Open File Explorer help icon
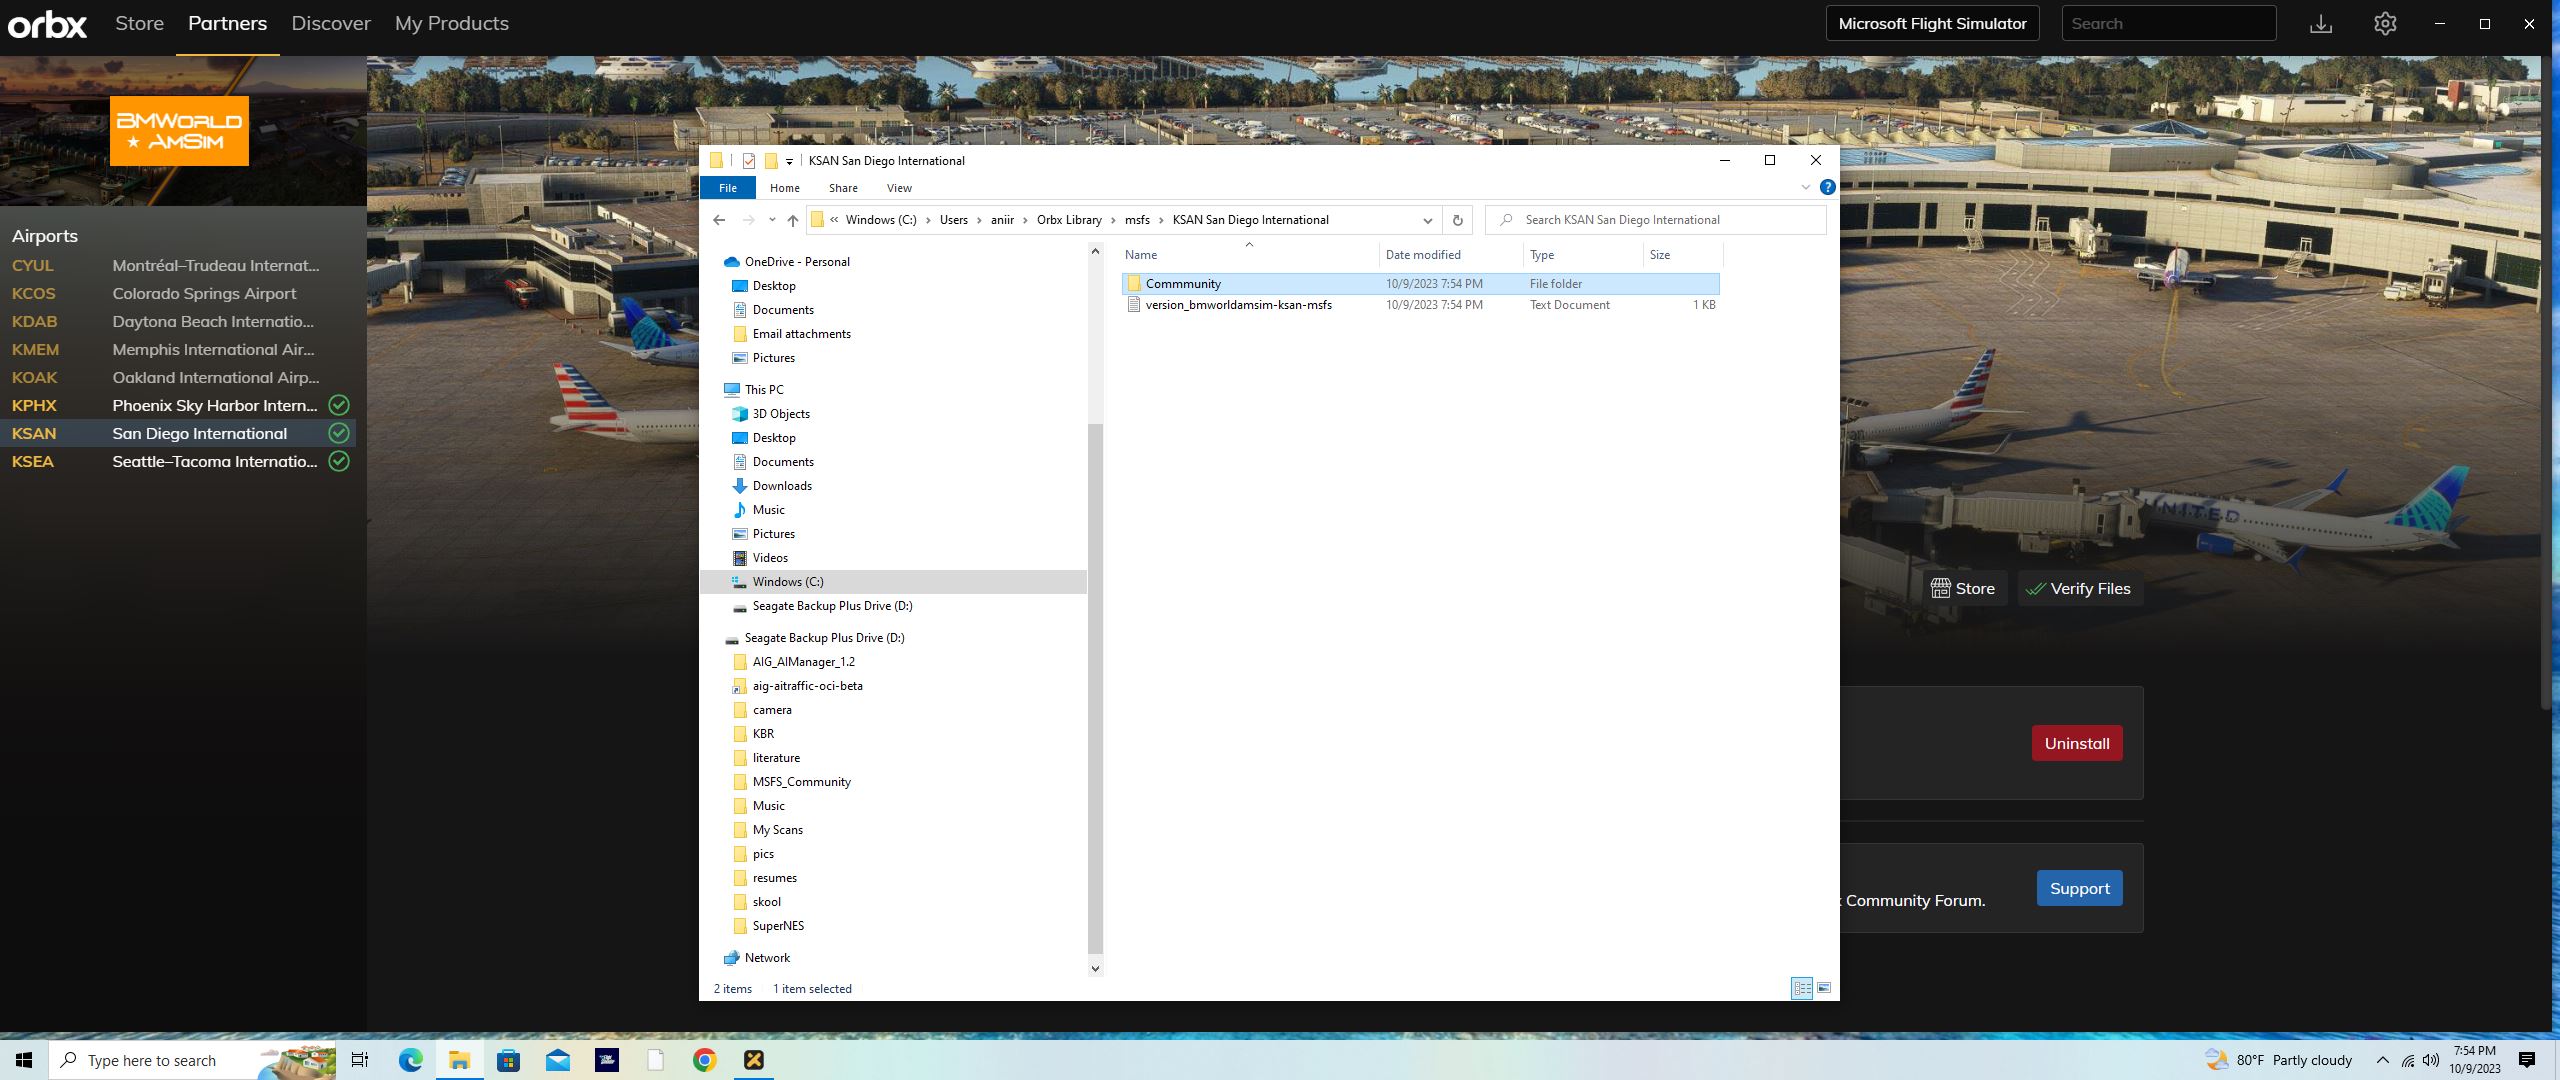Image resolution: width=2560 pixels, height=1080 pixels. pyautogui.click(x=1827, y=187)
